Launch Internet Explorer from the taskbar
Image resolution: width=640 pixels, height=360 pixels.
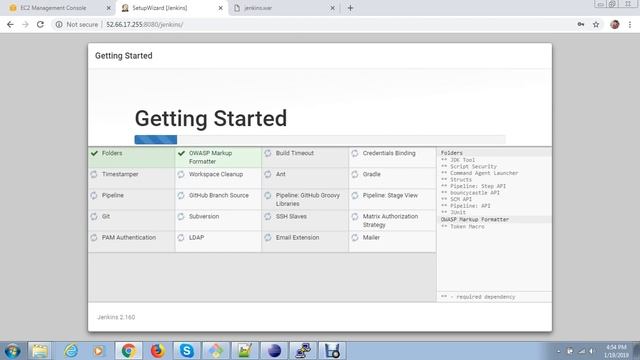[71, 351]
